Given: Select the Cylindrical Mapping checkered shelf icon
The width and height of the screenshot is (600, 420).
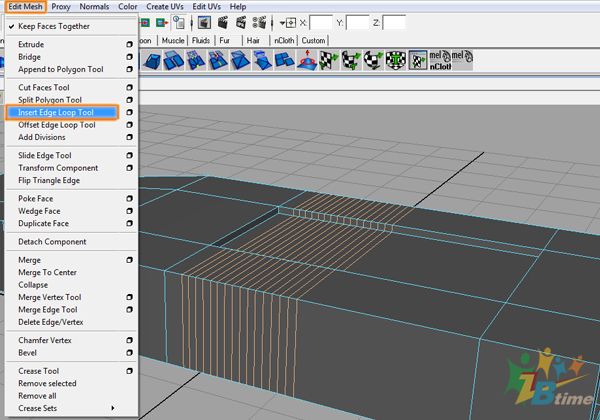Looking at the screenshot, I should (x=351, y=60).
